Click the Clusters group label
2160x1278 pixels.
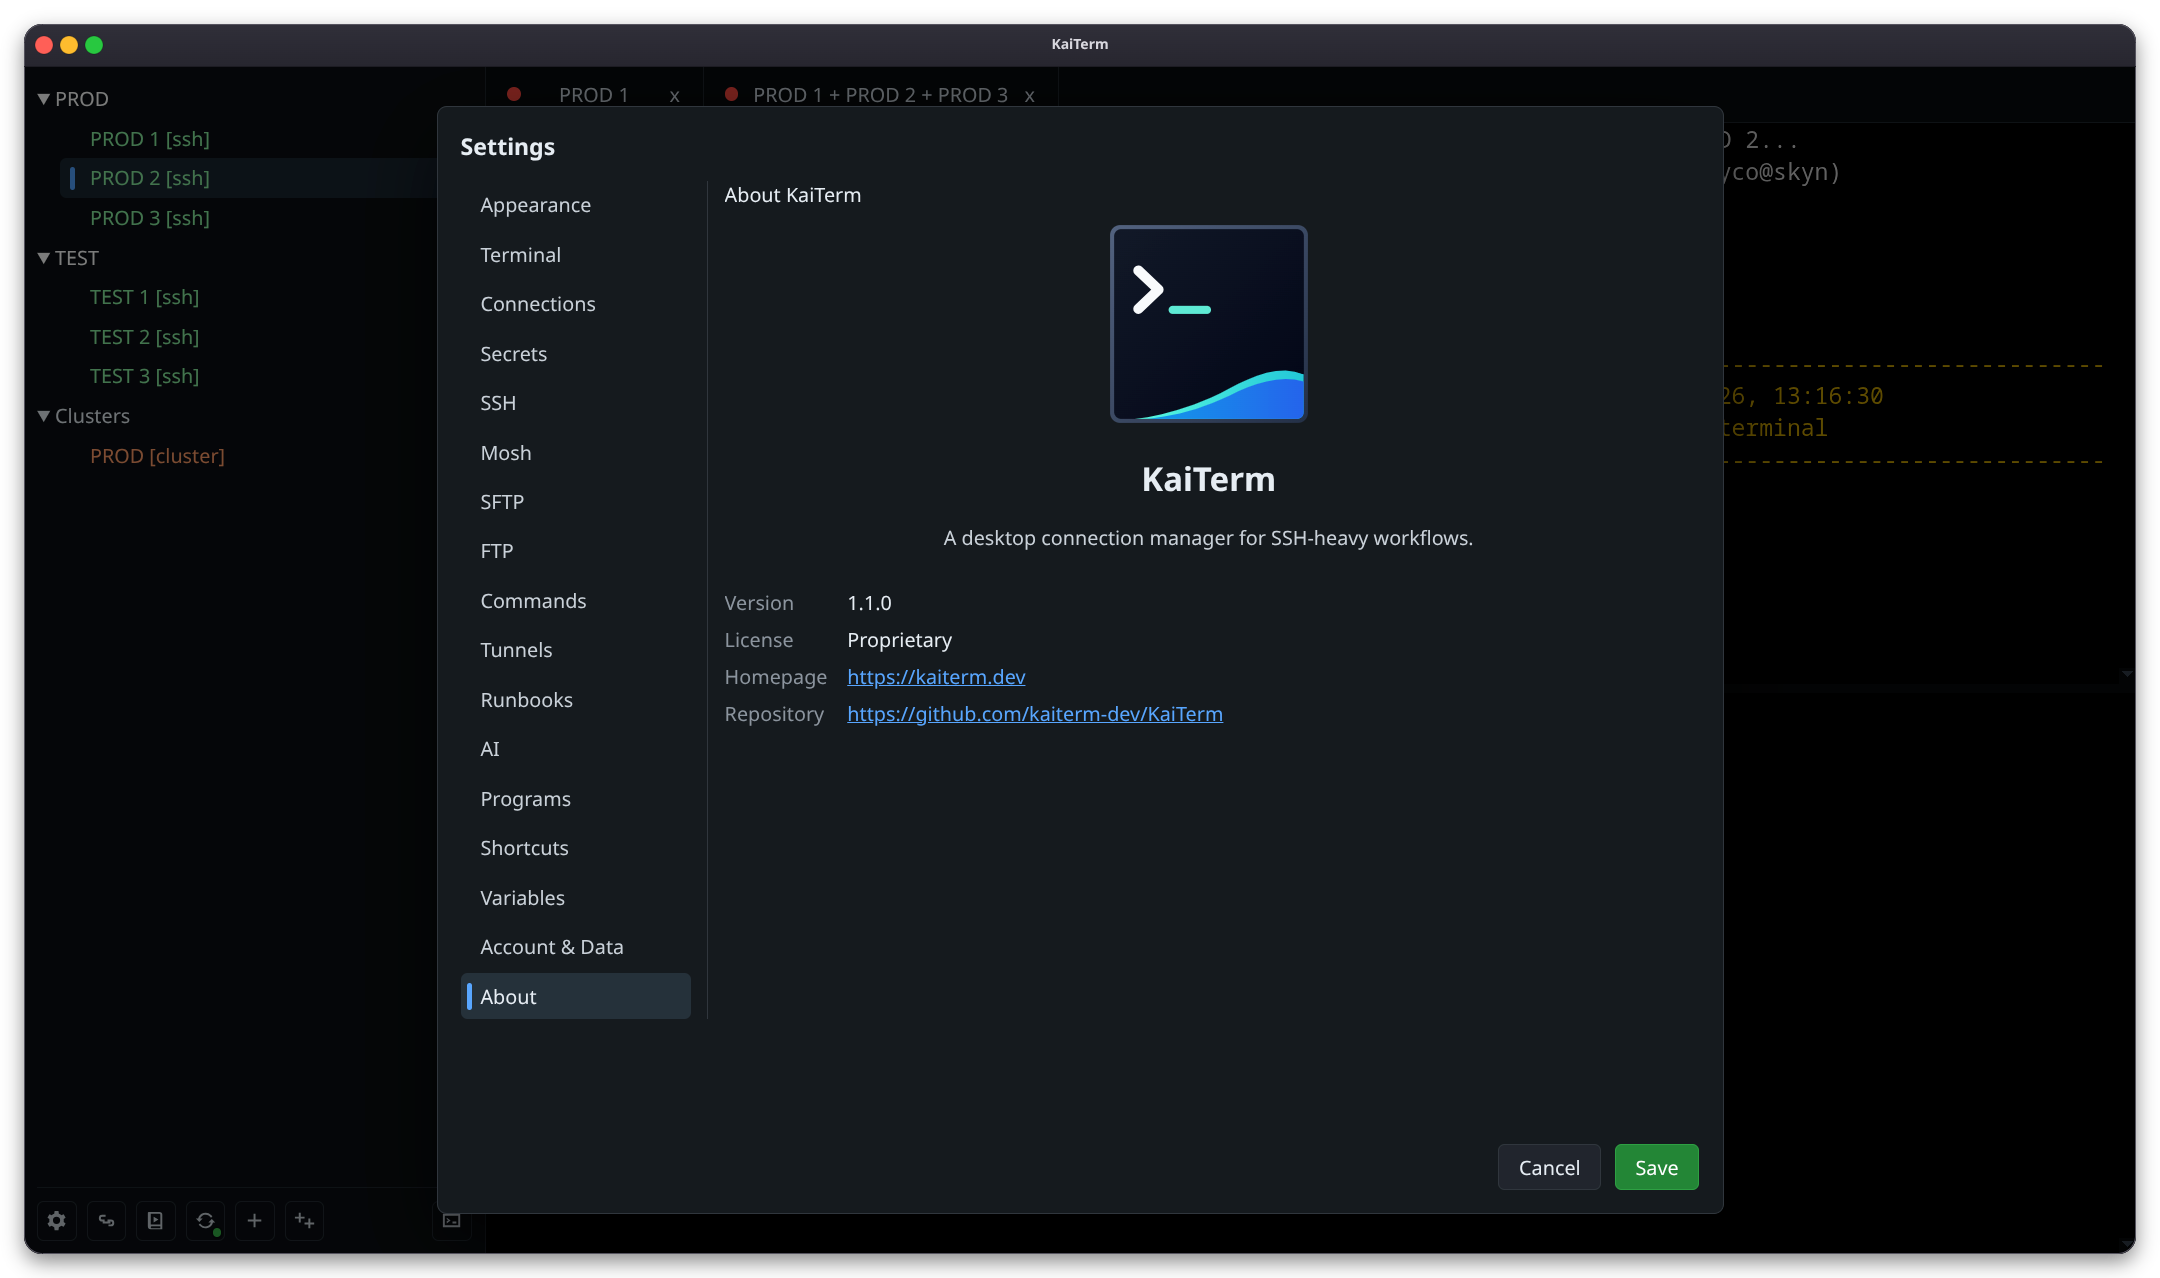92,416
